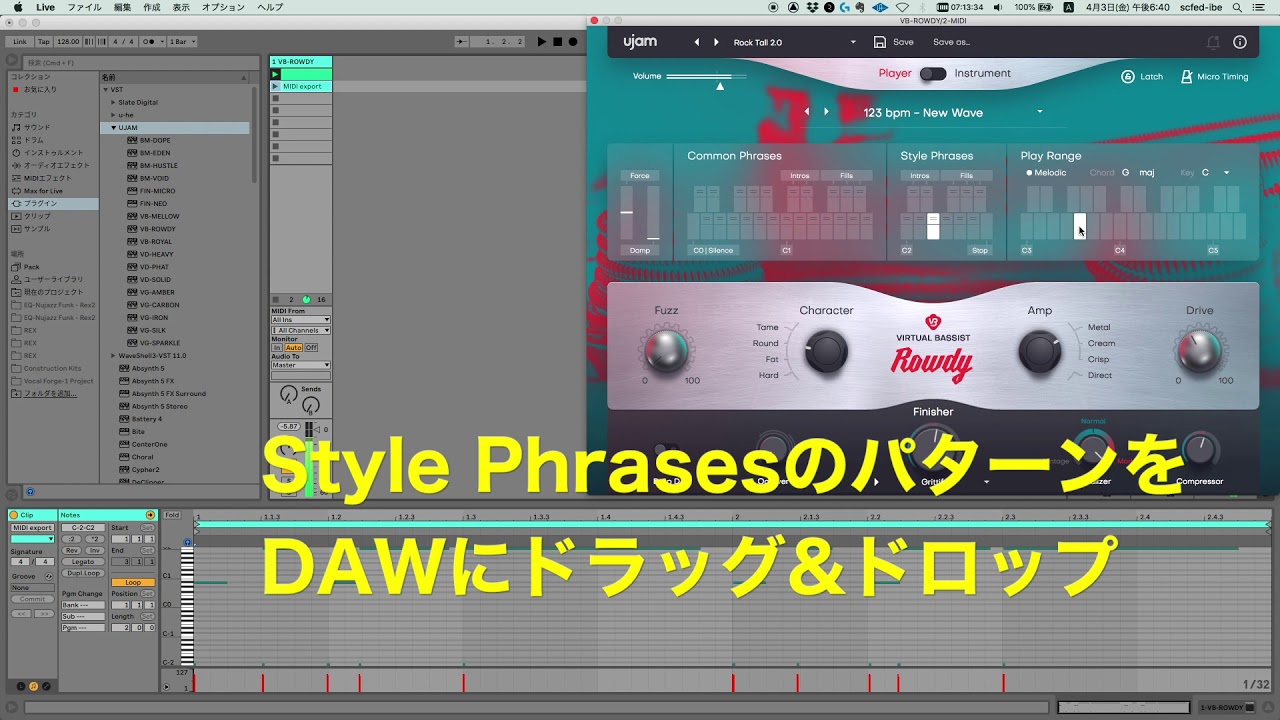Collapse the UJAM folder in the browser
The image size is (1280, 720).
coord(113,127)
